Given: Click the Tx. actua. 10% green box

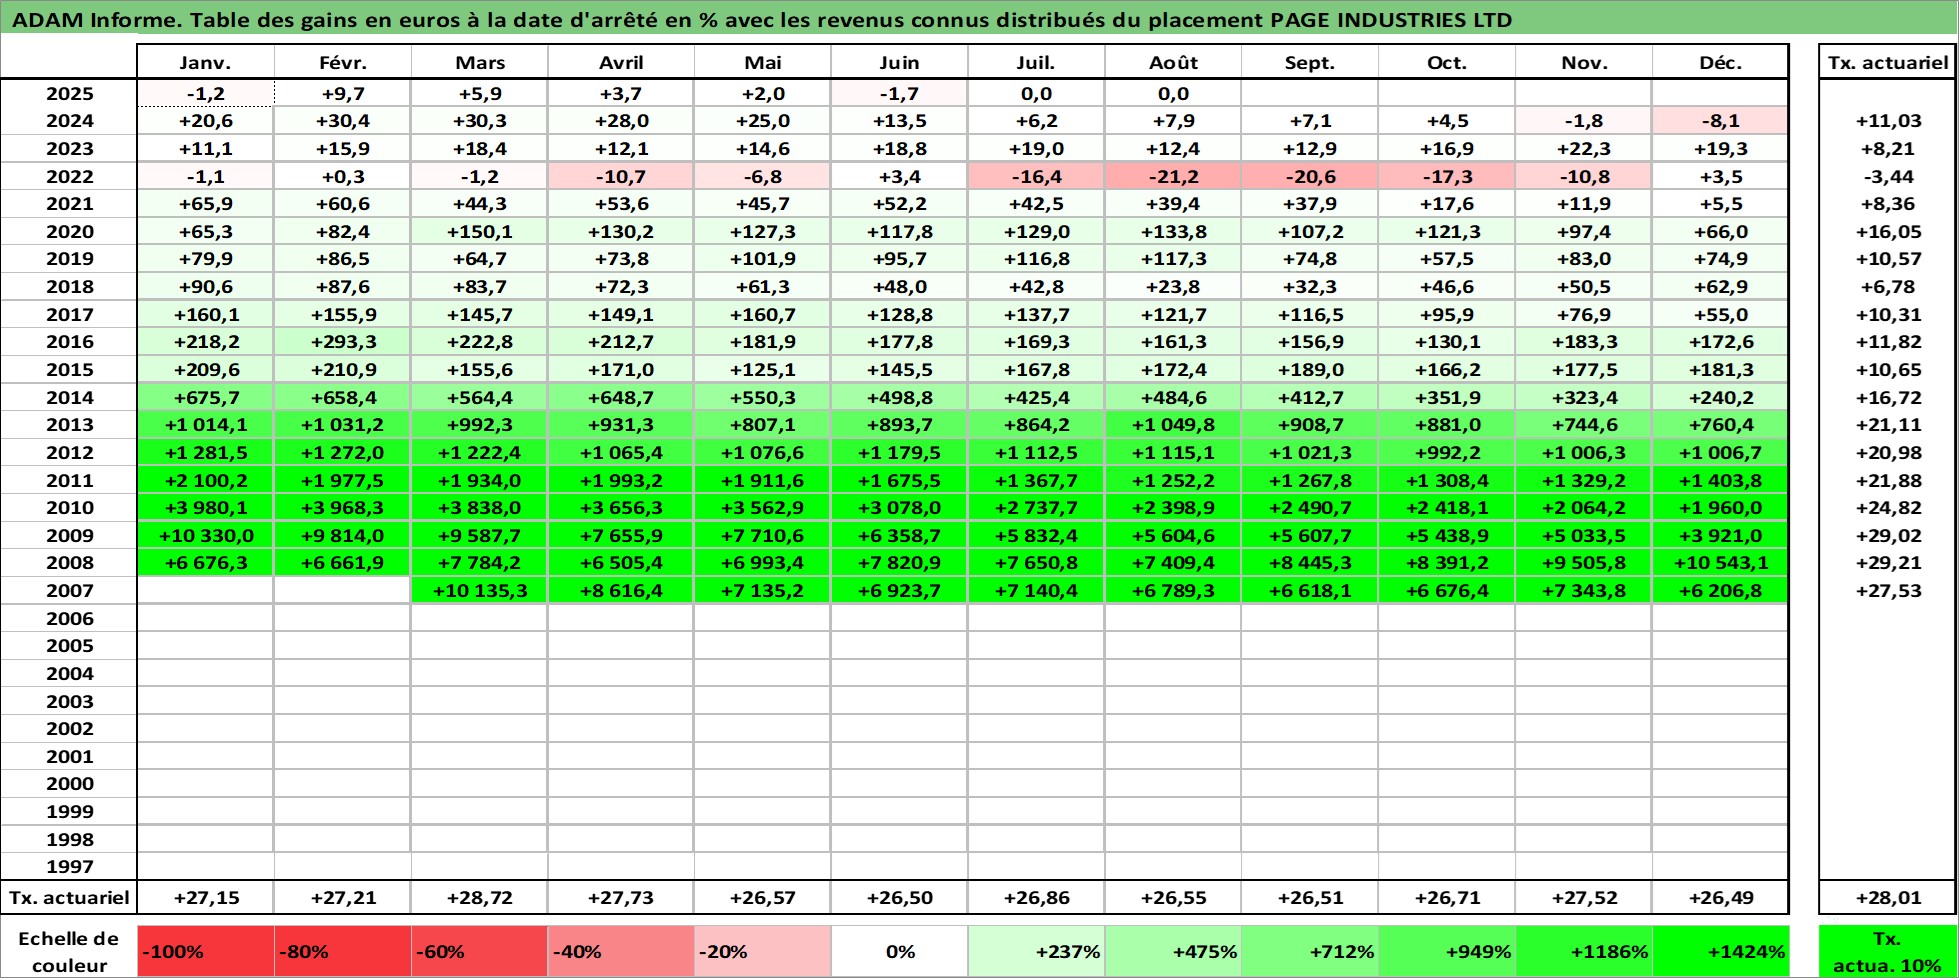Looking at the screenshot, I should [1888, 951].
